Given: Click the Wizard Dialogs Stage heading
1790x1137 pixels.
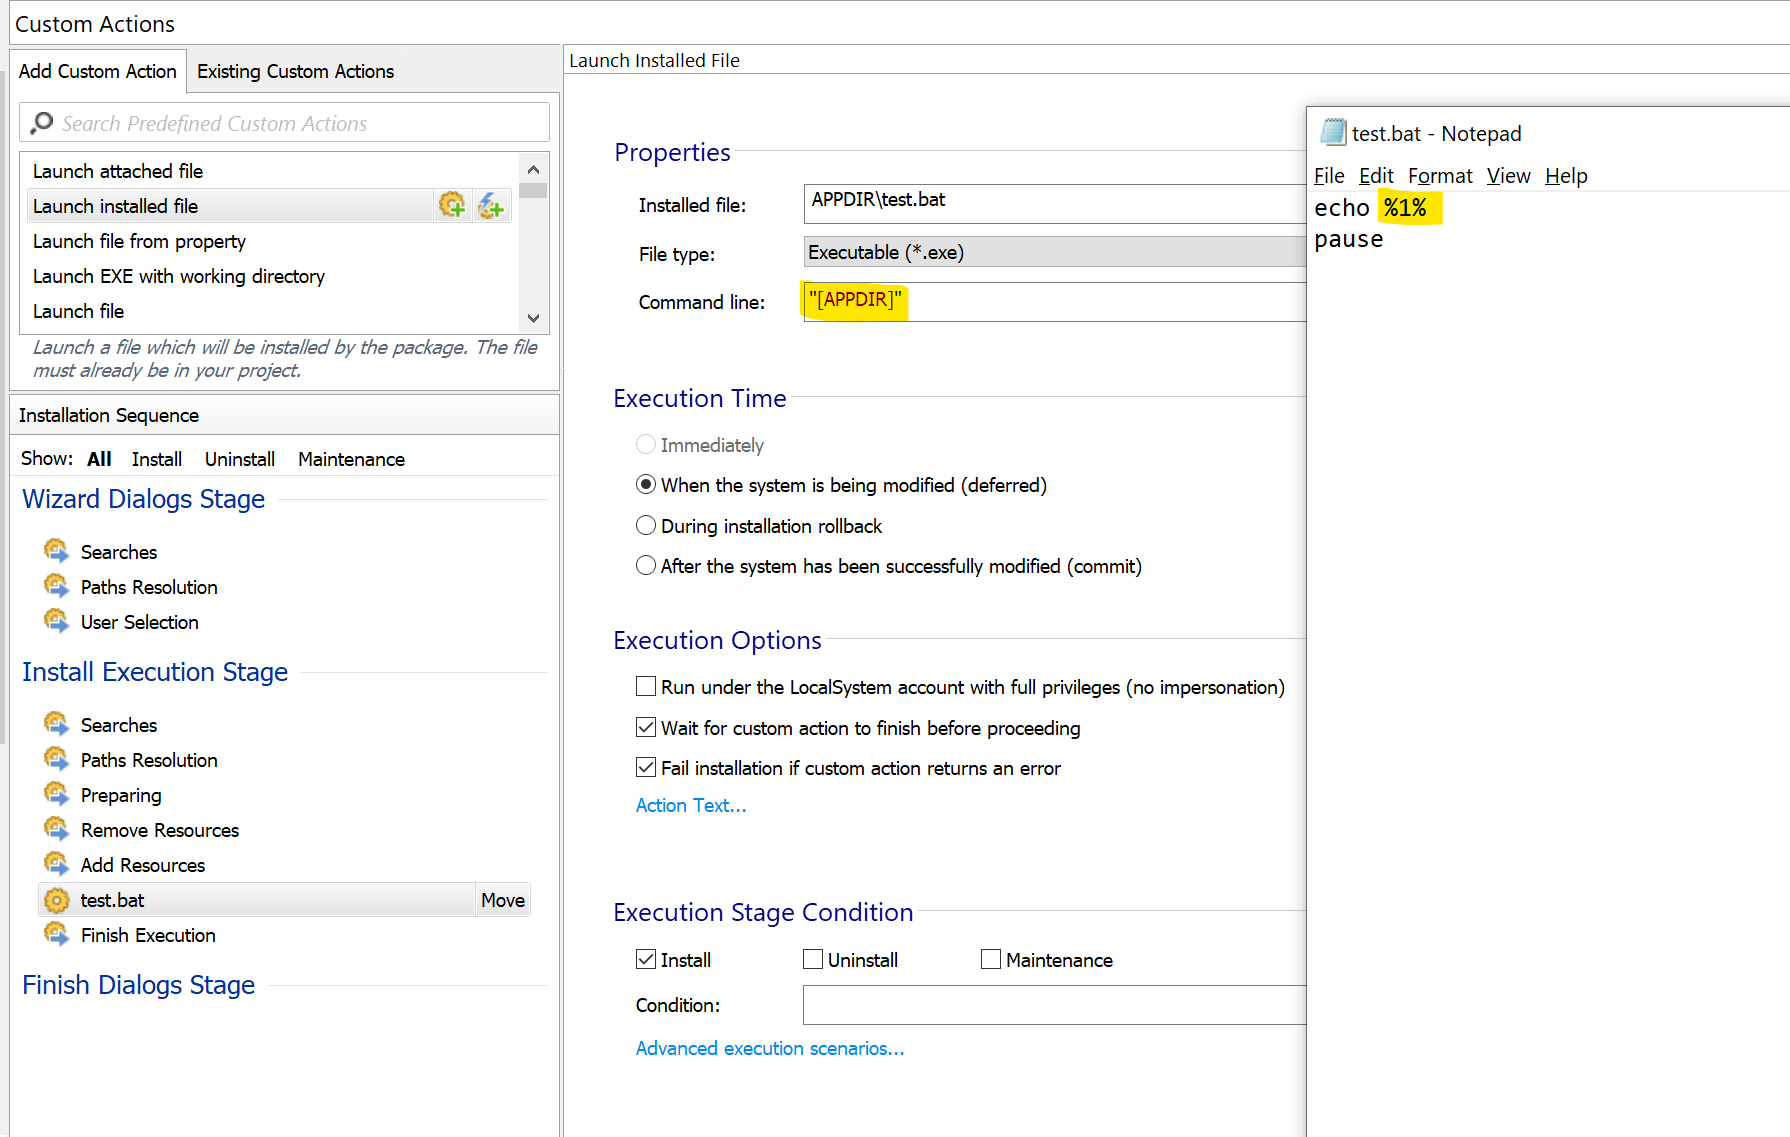Looking at the screenshot, I should coord(144,499).
